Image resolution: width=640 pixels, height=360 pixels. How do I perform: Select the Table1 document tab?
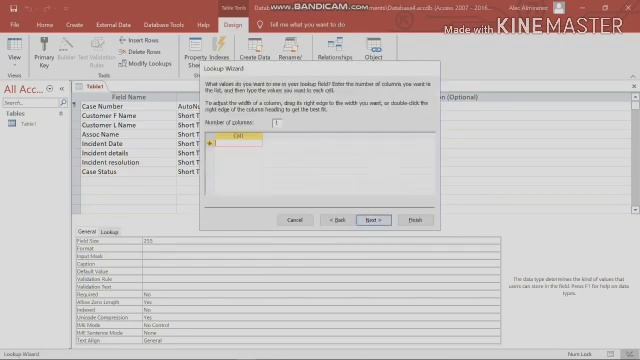[94, 87]
